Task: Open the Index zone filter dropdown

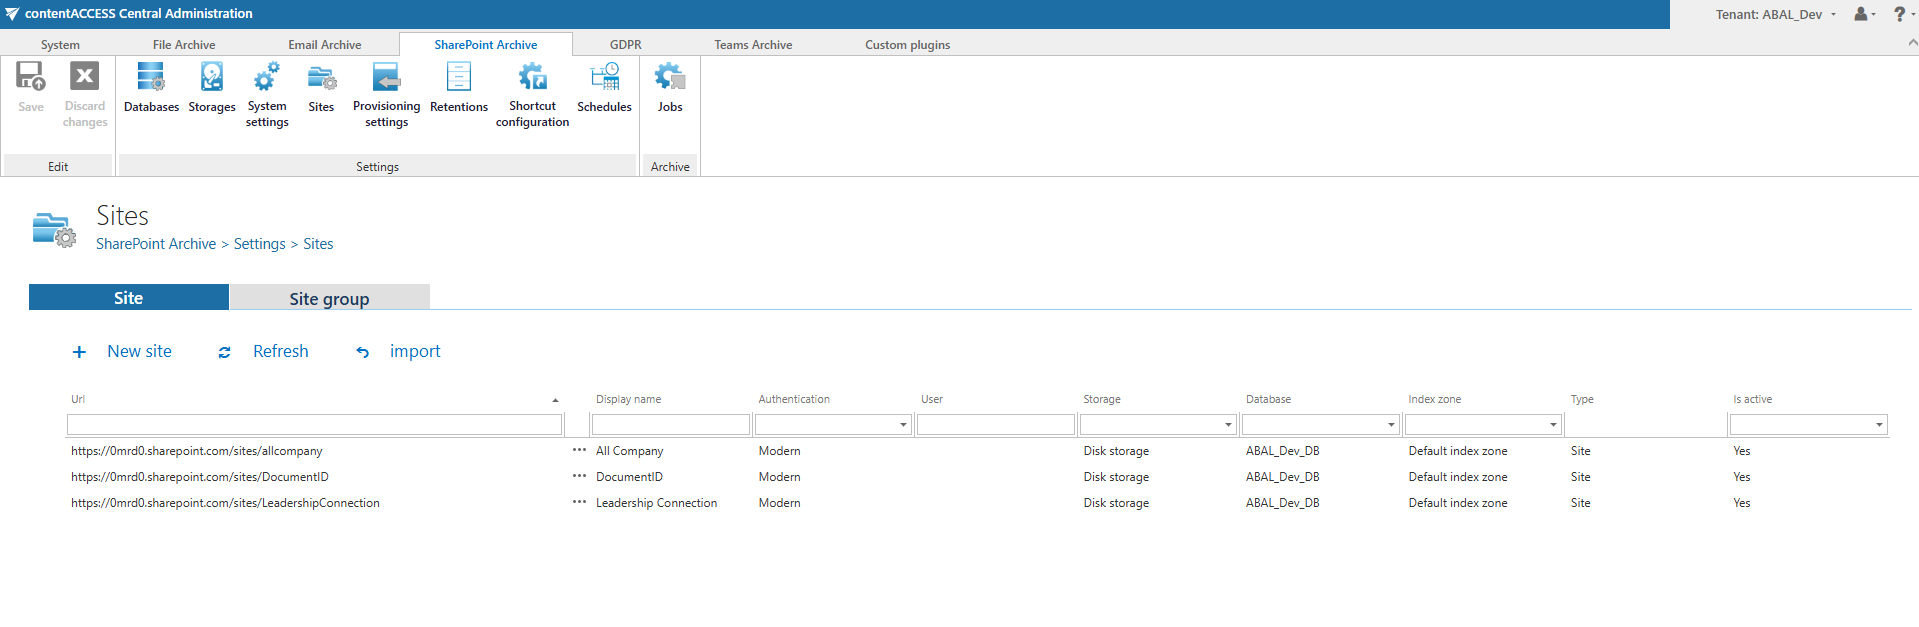Action: [1553, 425]
